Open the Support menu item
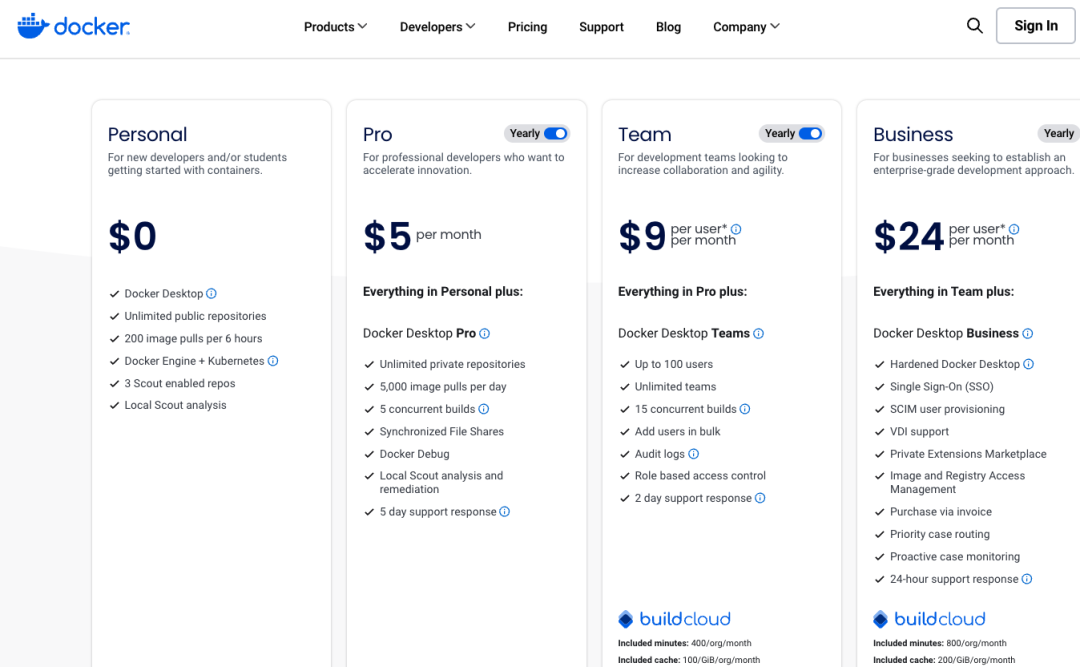 pyautogui.click(x=601, y=27)
